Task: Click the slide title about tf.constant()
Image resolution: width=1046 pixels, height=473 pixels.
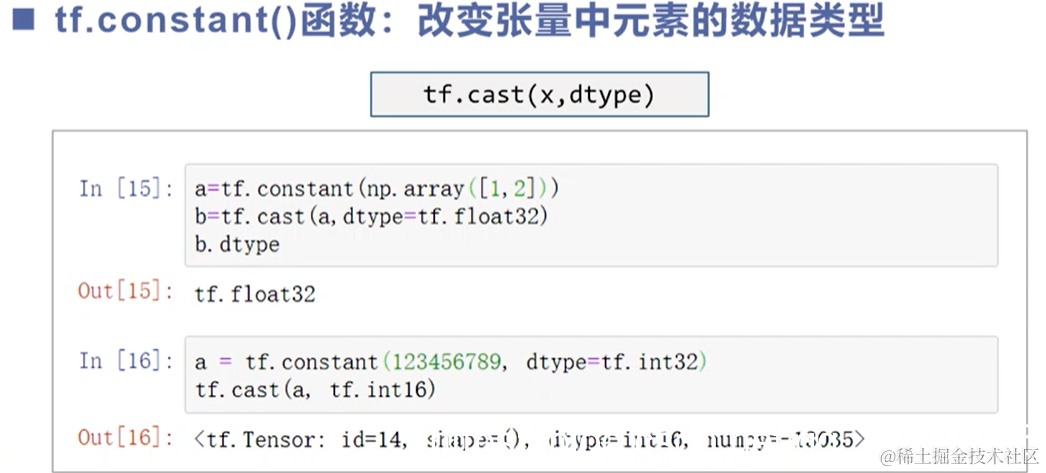Action: (x=470, y=22)
